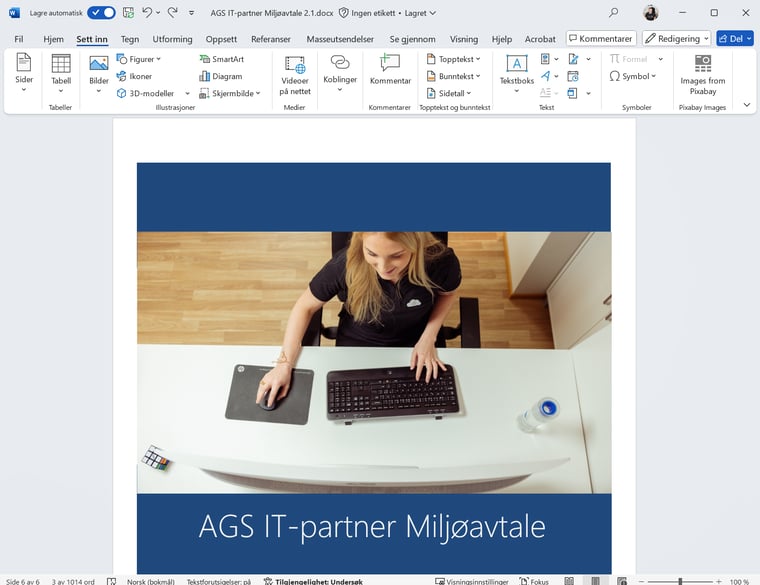Open the Hjelp tab
The width and height of the screenshot is (760, 585).
[x=502, y=39]
